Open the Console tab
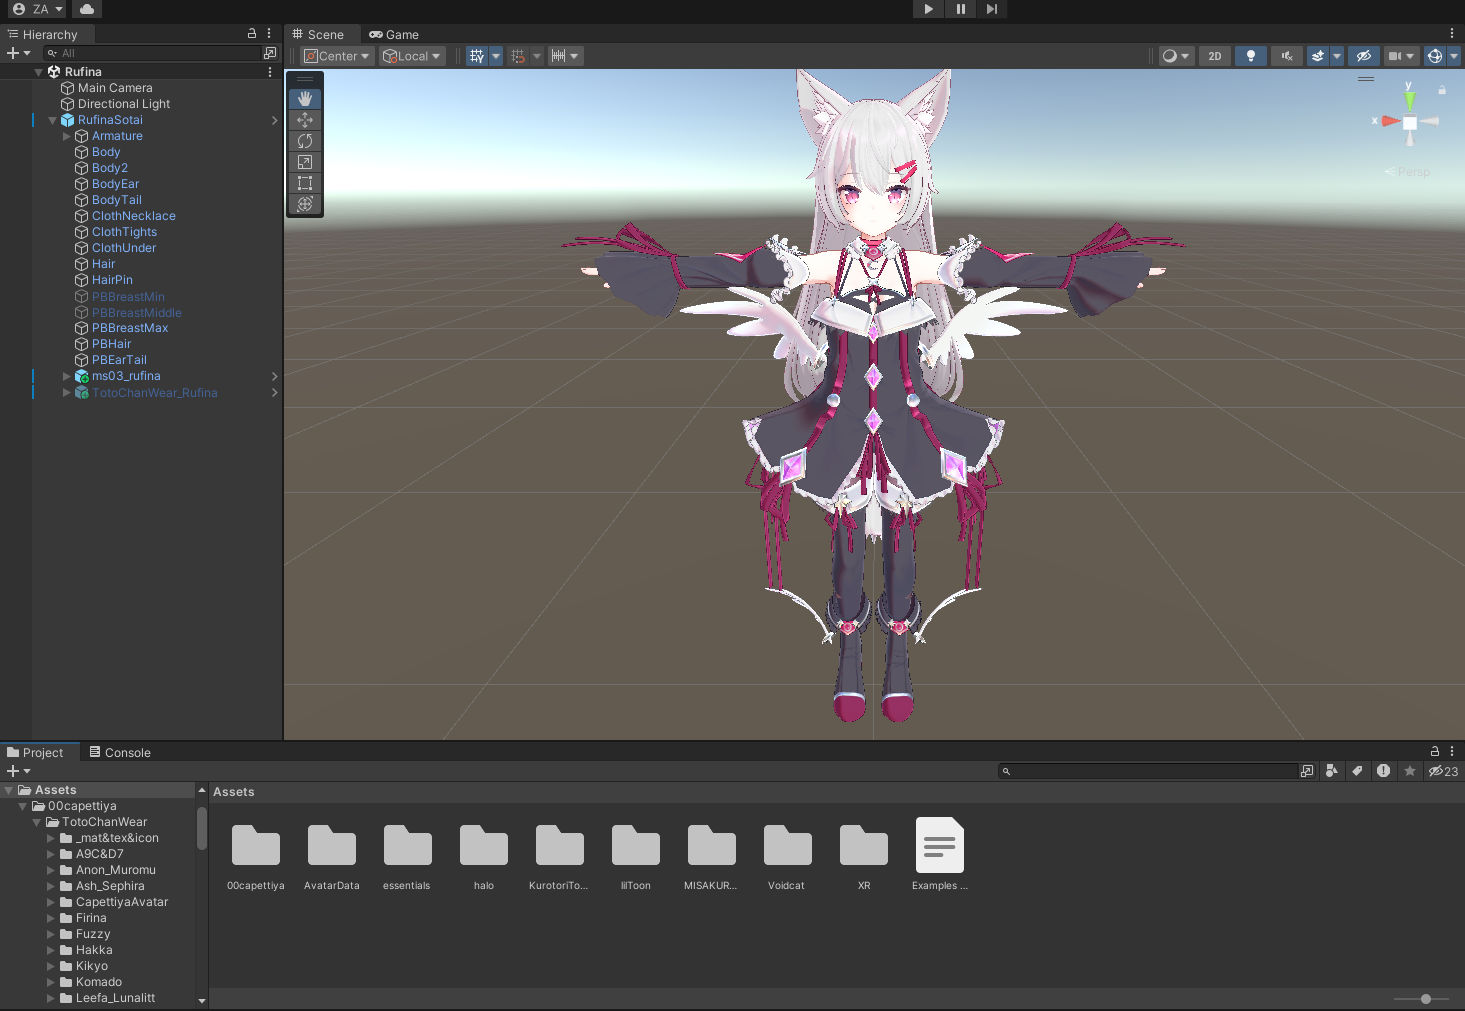Screen dimensions: 1465x1011 coord(120,753)
